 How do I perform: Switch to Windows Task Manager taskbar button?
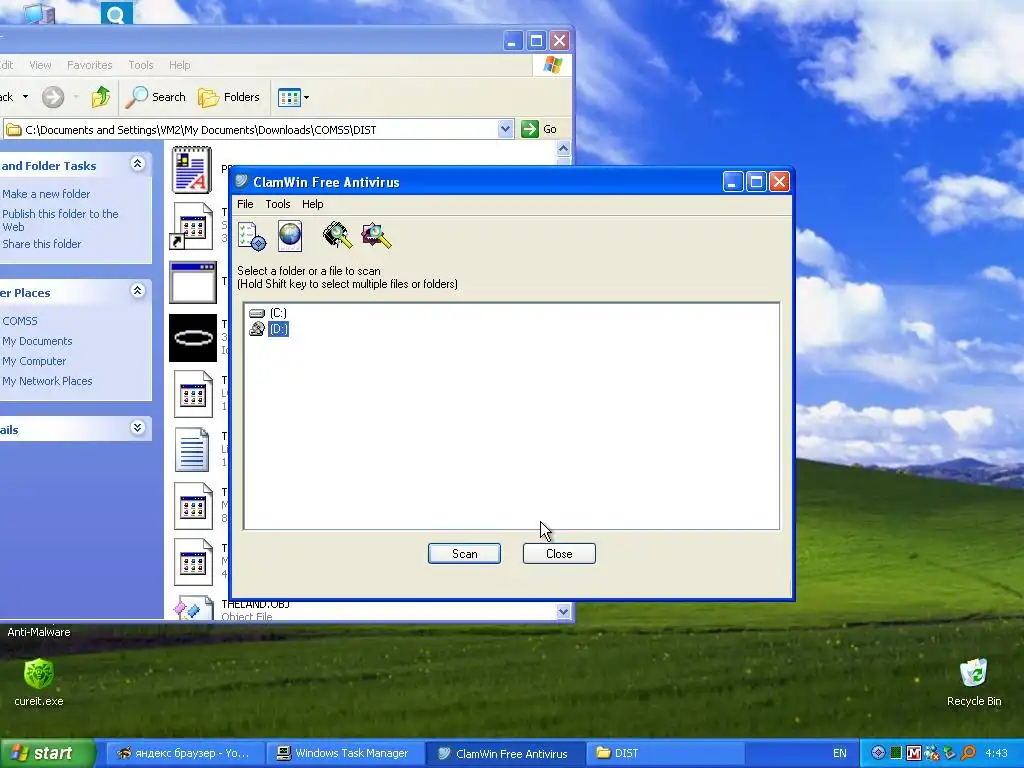click(x=344, y=753)
